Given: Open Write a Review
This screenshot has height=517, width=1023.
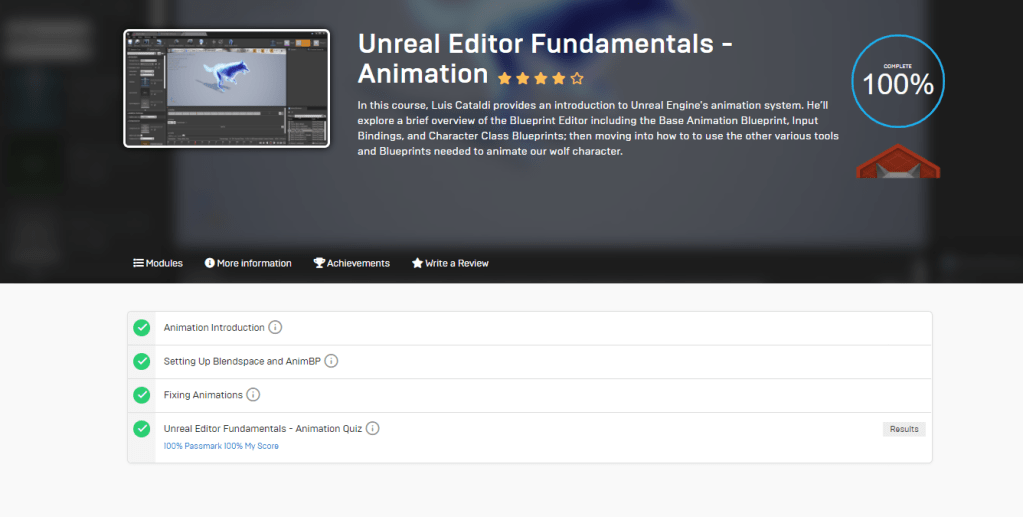Looking at the screenshot, I should pos(450,263).
